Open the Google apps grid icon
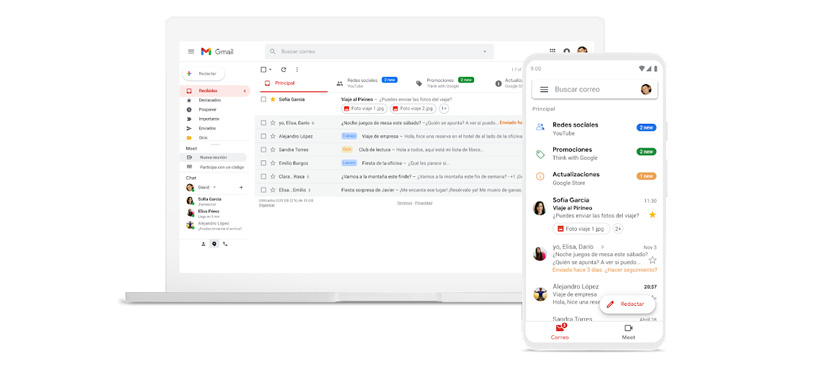 [553, 51]
